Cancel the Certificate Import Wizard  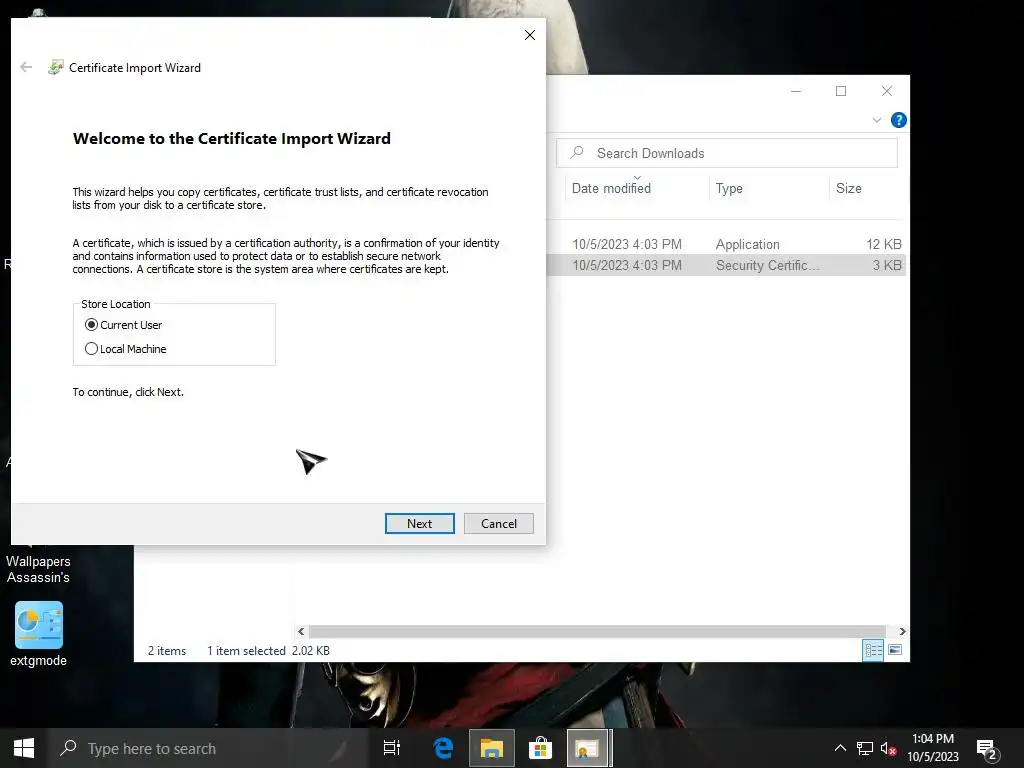pyautogui.click(x=498, y=523)
